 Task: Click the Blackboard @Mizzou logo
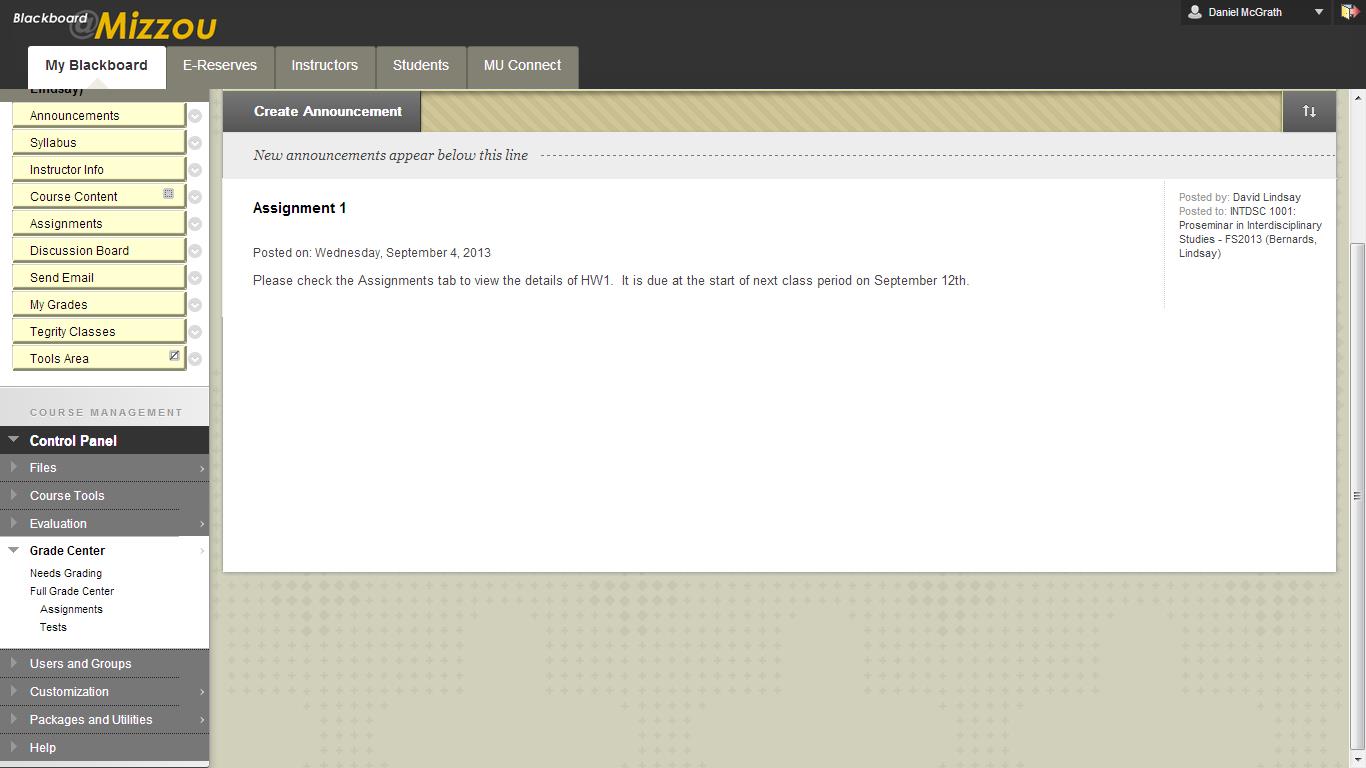(x=113, y=23)
